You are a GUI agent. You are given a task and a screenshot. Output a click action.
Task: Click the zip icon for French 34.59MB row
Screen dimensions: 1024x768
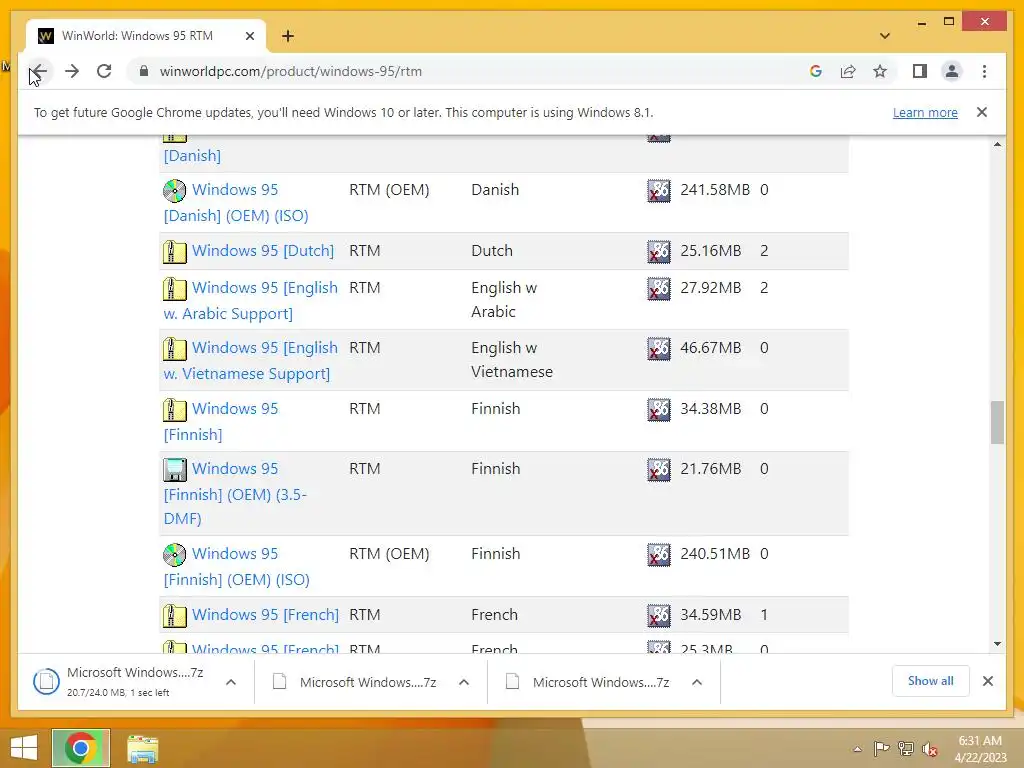click(x=174, y=616)
